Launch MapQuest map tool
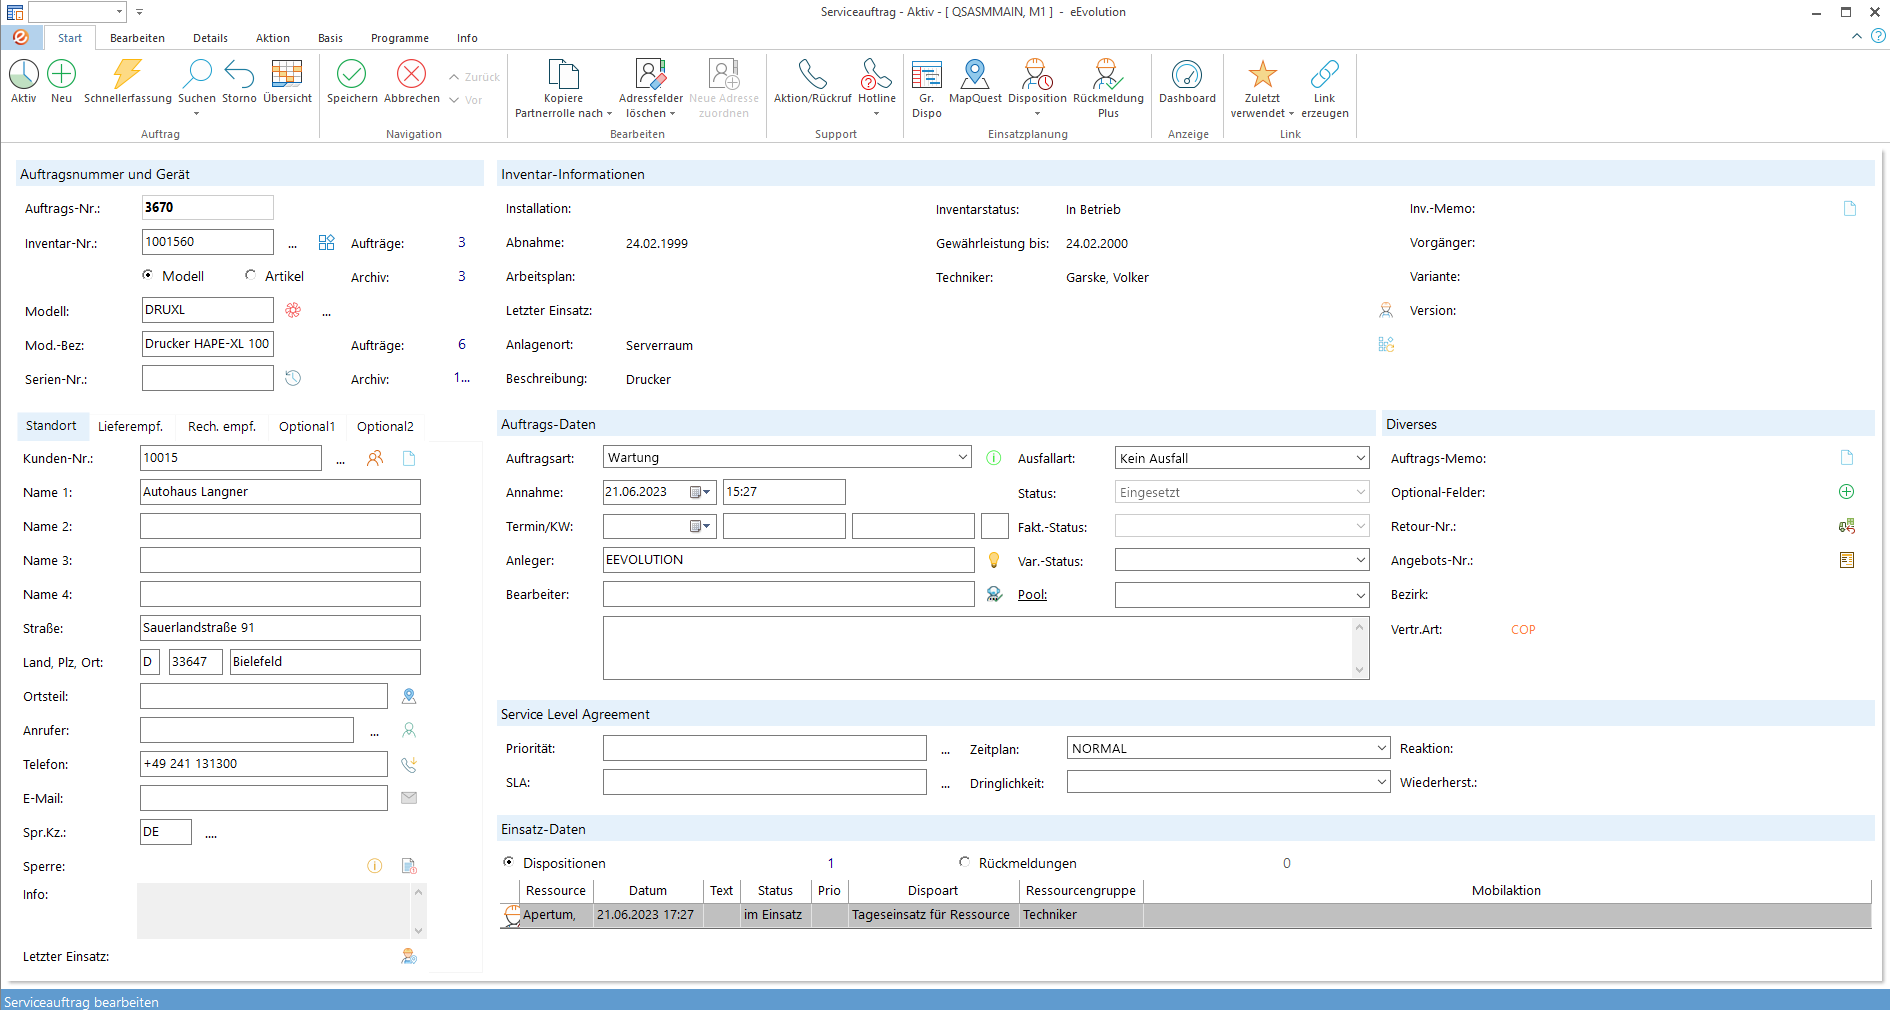Image resolution: width=1890 pixels, height=1010 pixels. tap(975, 74)
